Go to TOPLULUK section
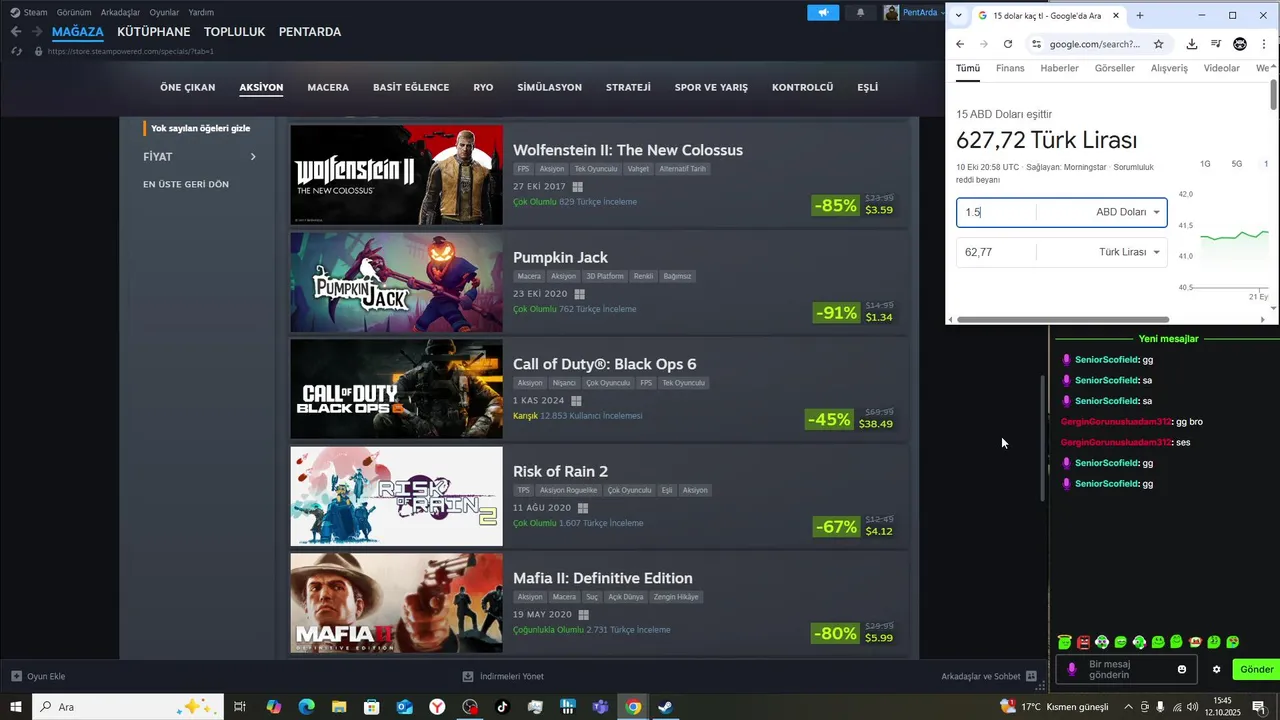The width and height of the screenshot is (1280, 720). (x=234, y=32)
